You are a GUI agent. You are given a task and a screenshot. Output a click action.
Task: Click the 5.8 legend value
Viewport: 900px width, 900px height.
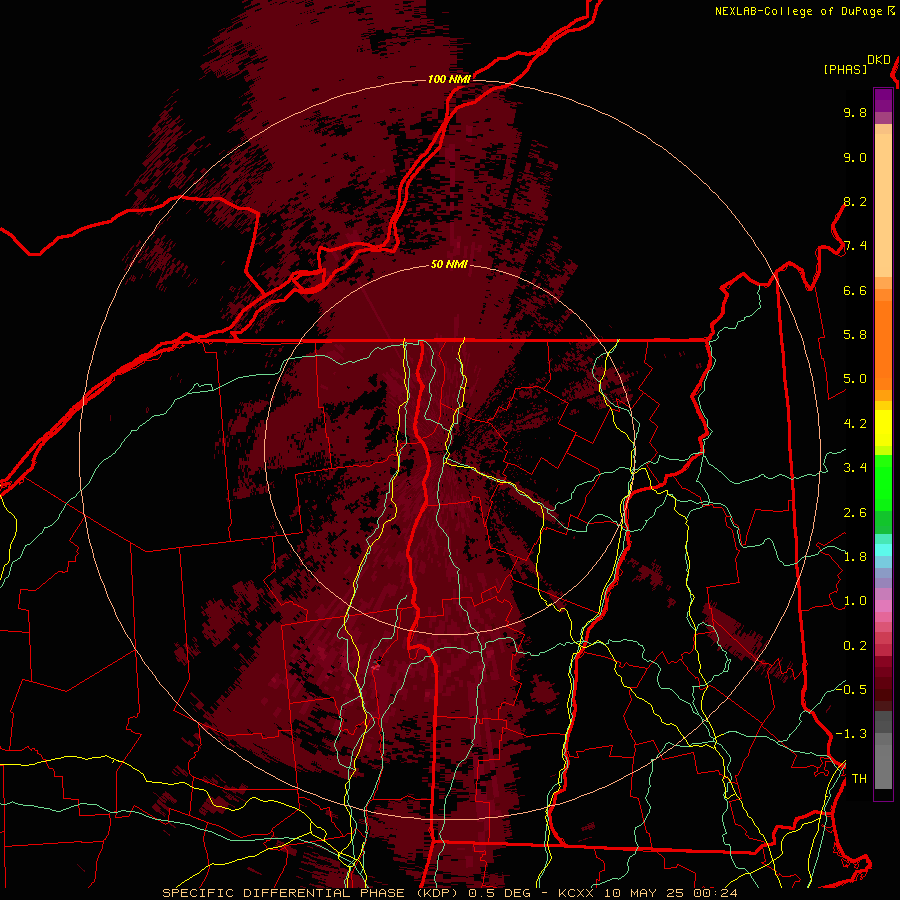point(855,335)
